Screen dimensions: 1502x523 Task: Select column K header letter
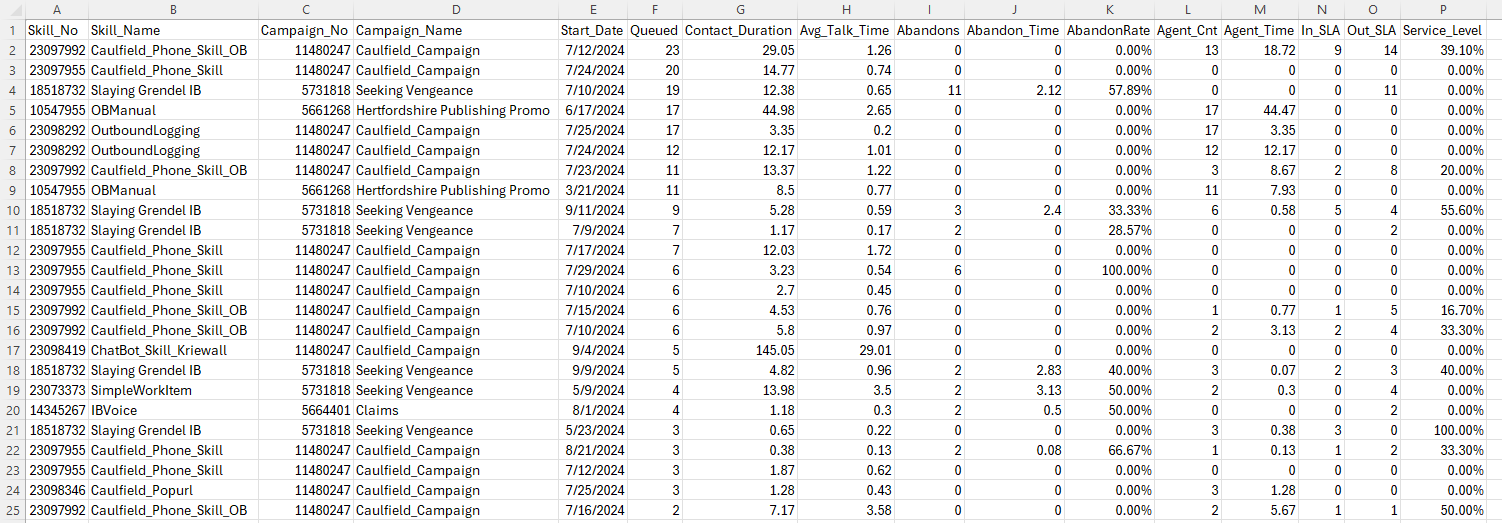point(1109,9)
